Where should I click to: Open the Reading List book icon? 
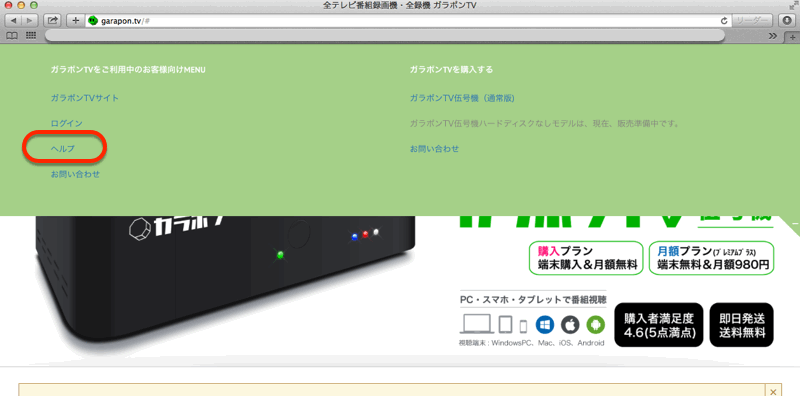click(x=11, y=35)
